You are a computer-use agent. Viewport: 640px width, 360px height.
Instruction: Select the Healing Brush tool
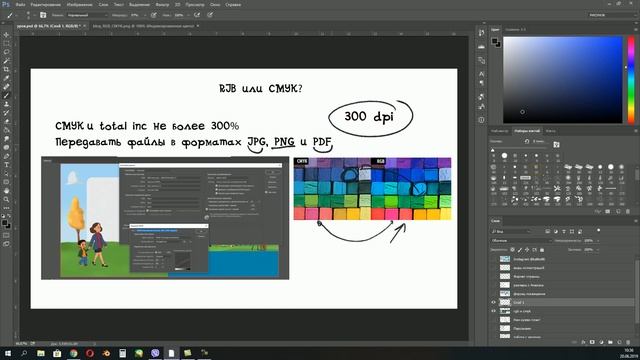[x=6, y=87]
